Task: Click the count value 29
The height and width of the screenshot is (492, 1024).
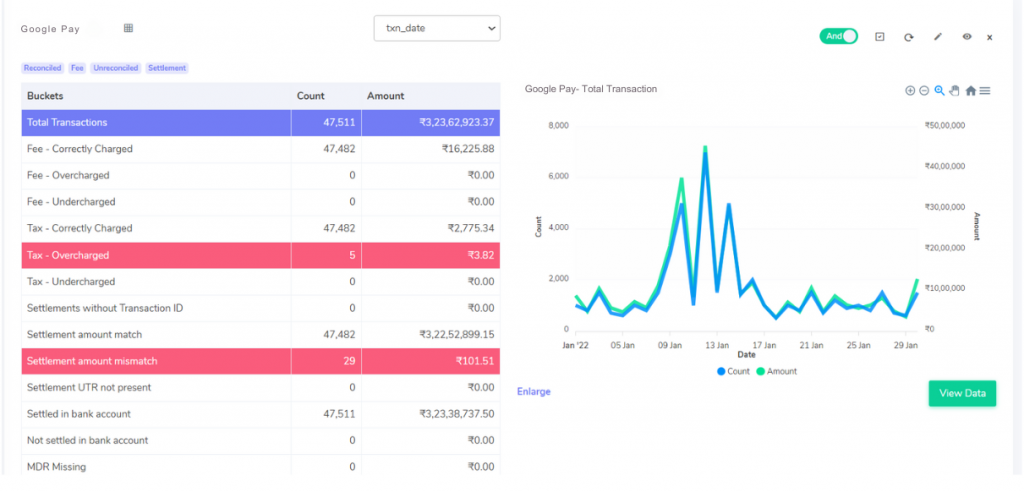Action: [x=349, y=361]
